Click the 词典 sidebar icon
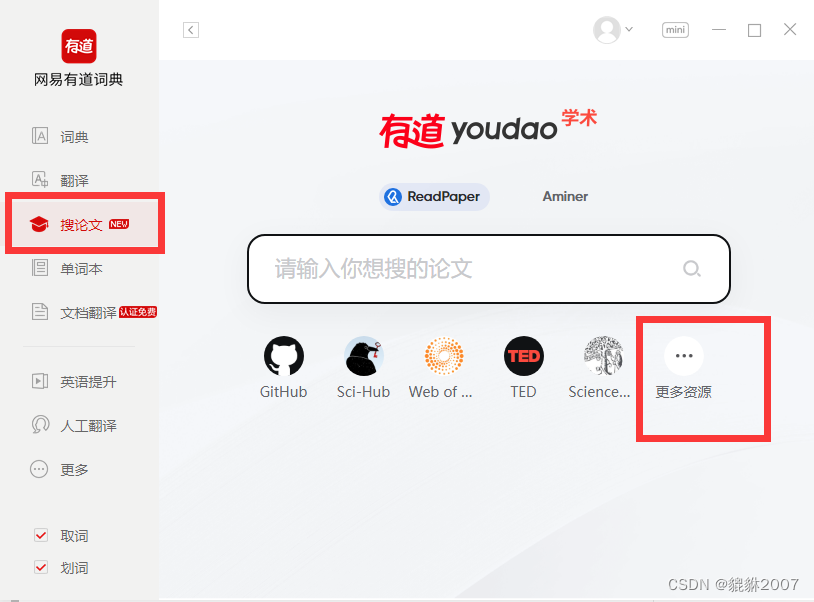 pyautogui.click(x=40, y=136)
